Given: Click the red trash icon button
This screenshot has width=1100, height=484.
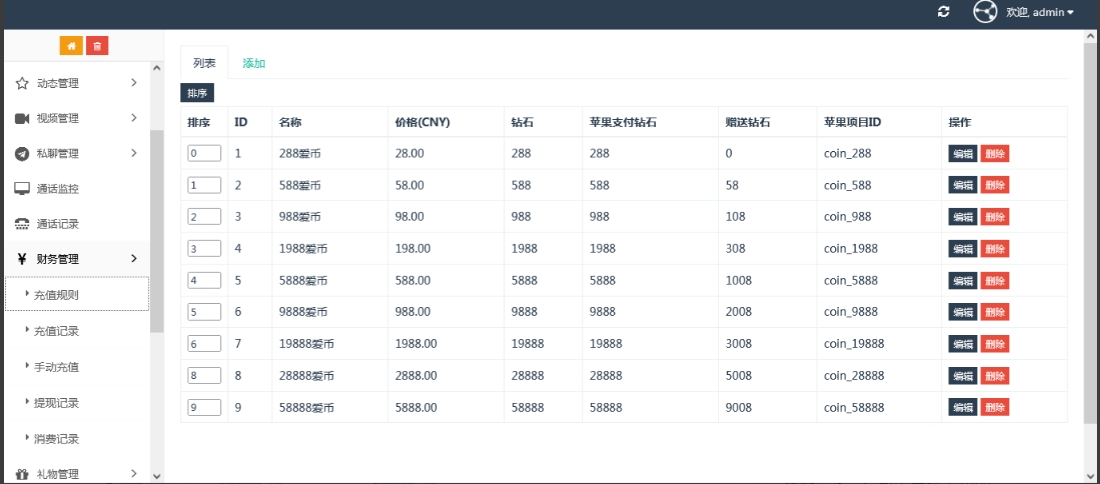Looking at the screenshot, I should coord(97,46).
